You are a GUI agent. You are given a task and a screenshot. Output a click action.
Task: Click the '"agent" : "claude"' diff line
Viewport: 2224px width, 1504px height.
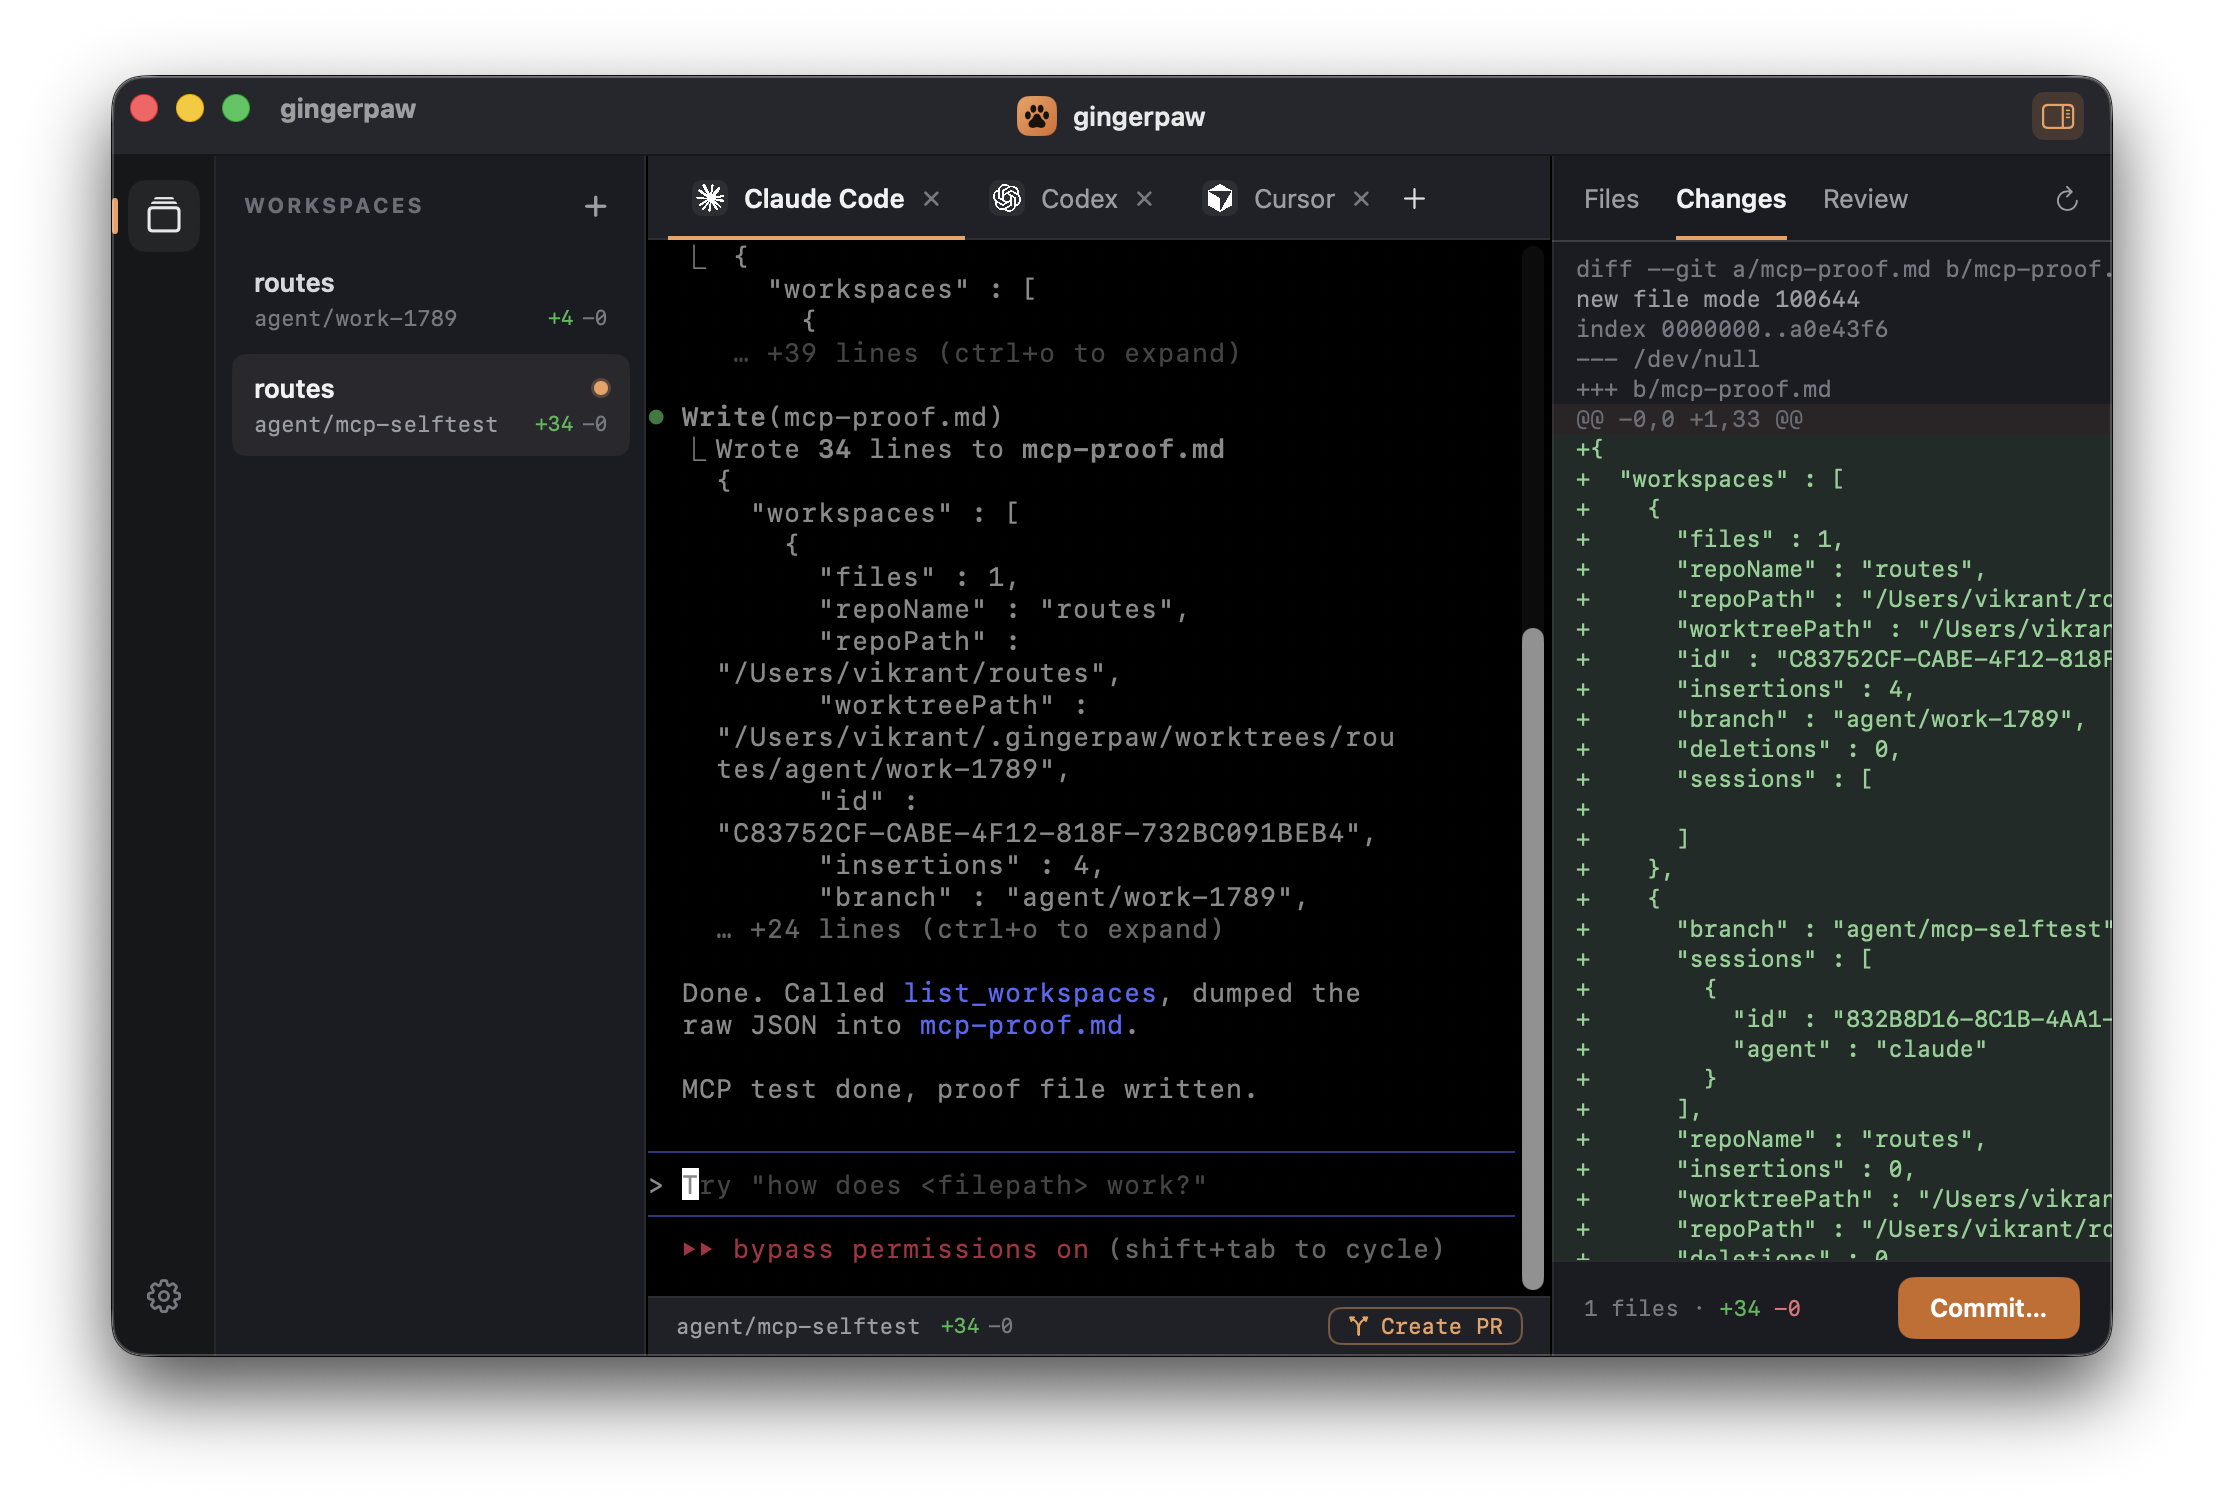[1859, 1049]
